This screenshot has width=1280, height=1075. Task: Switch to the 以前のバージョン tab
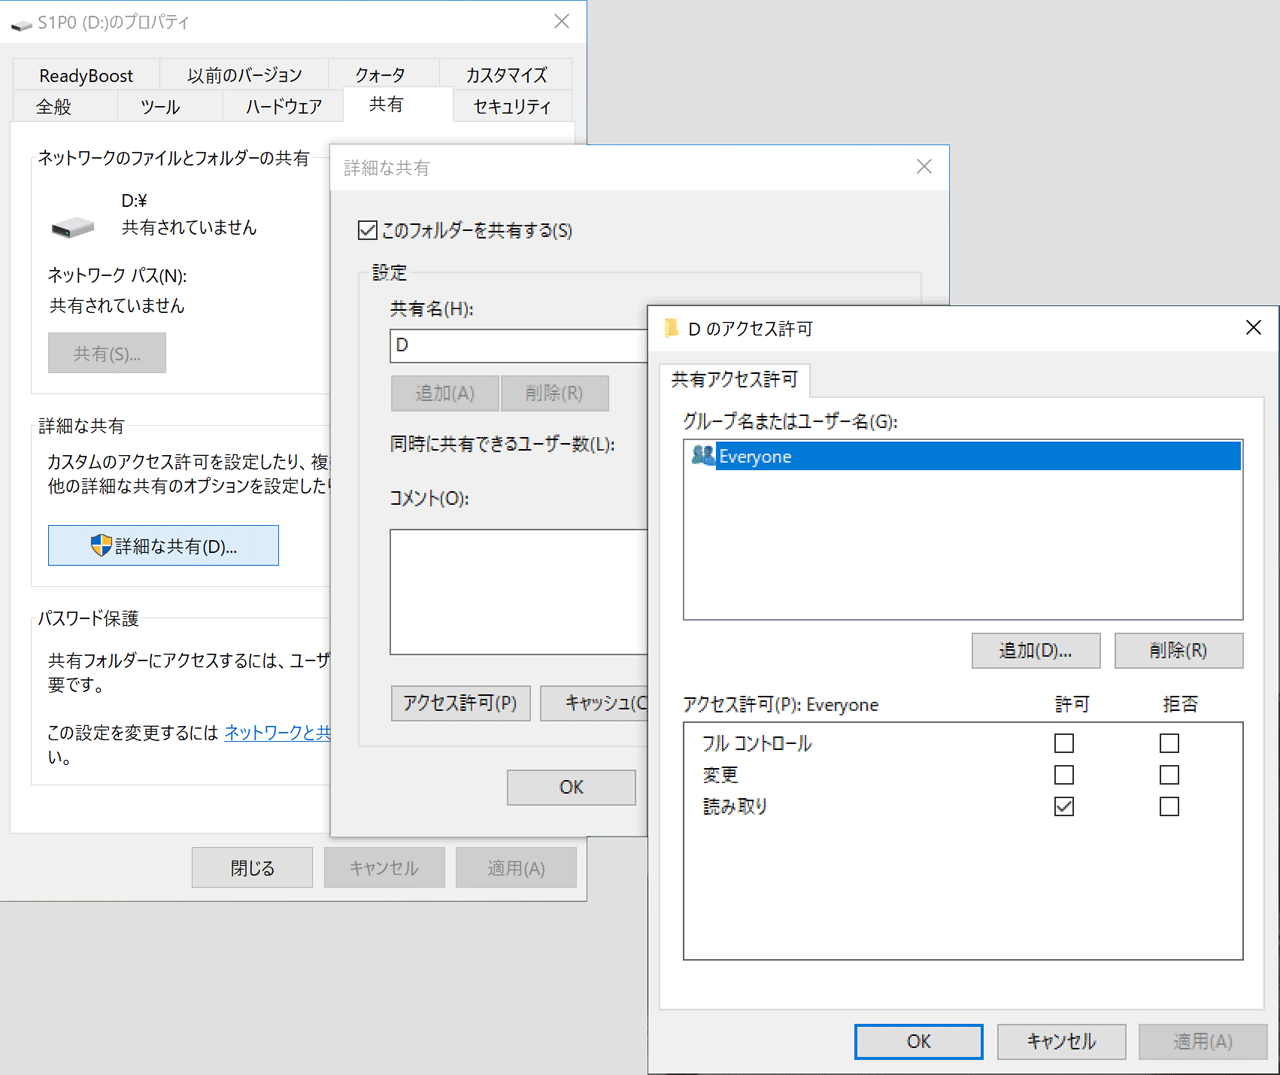(244, 75)
